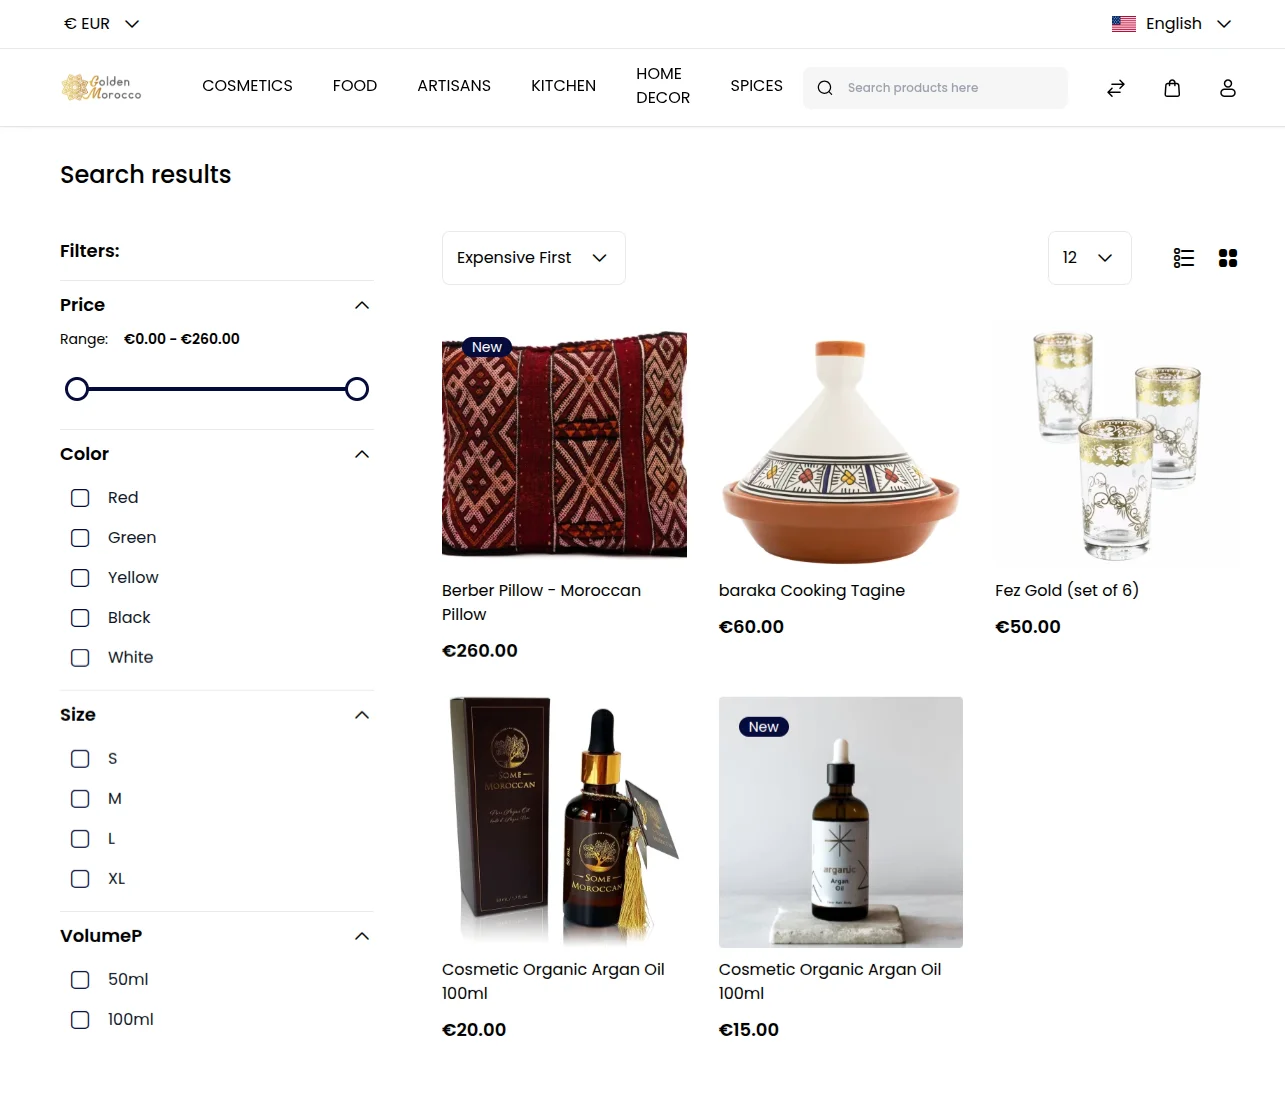Enable the 100ml volume filter
Viewport: 1285px width, 1107px height.
(x=79, y=1019)
